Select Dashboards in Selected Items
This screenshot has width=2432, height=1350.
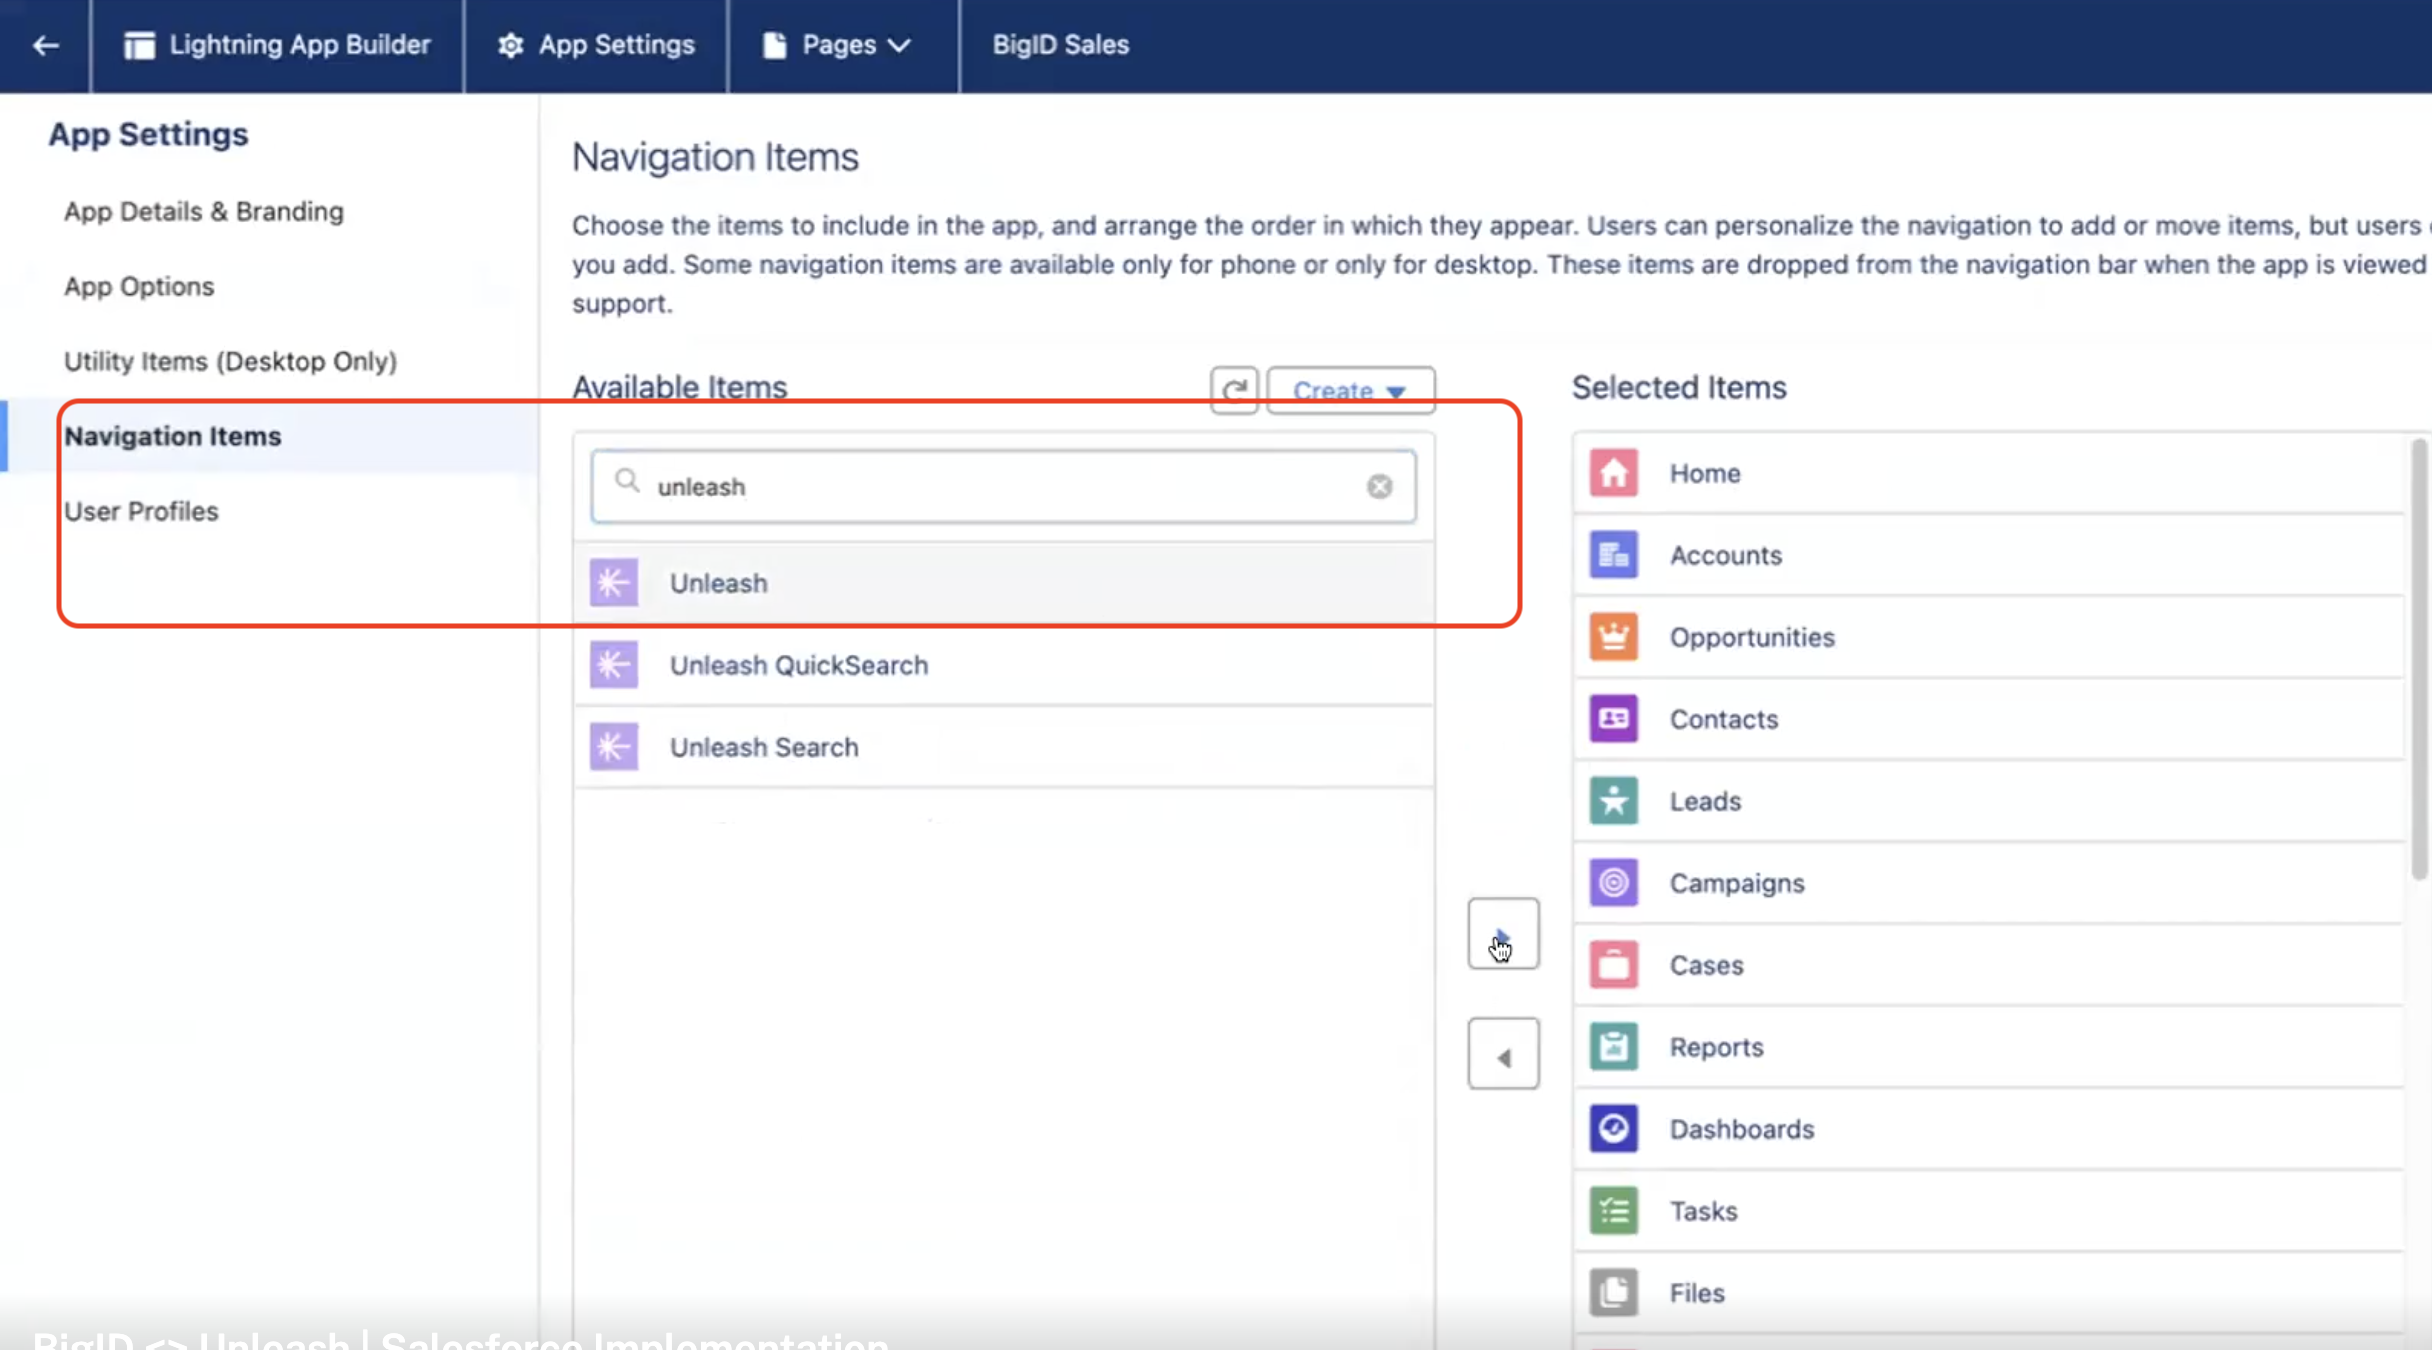pyautogui.click(x=1989, y=1129)
